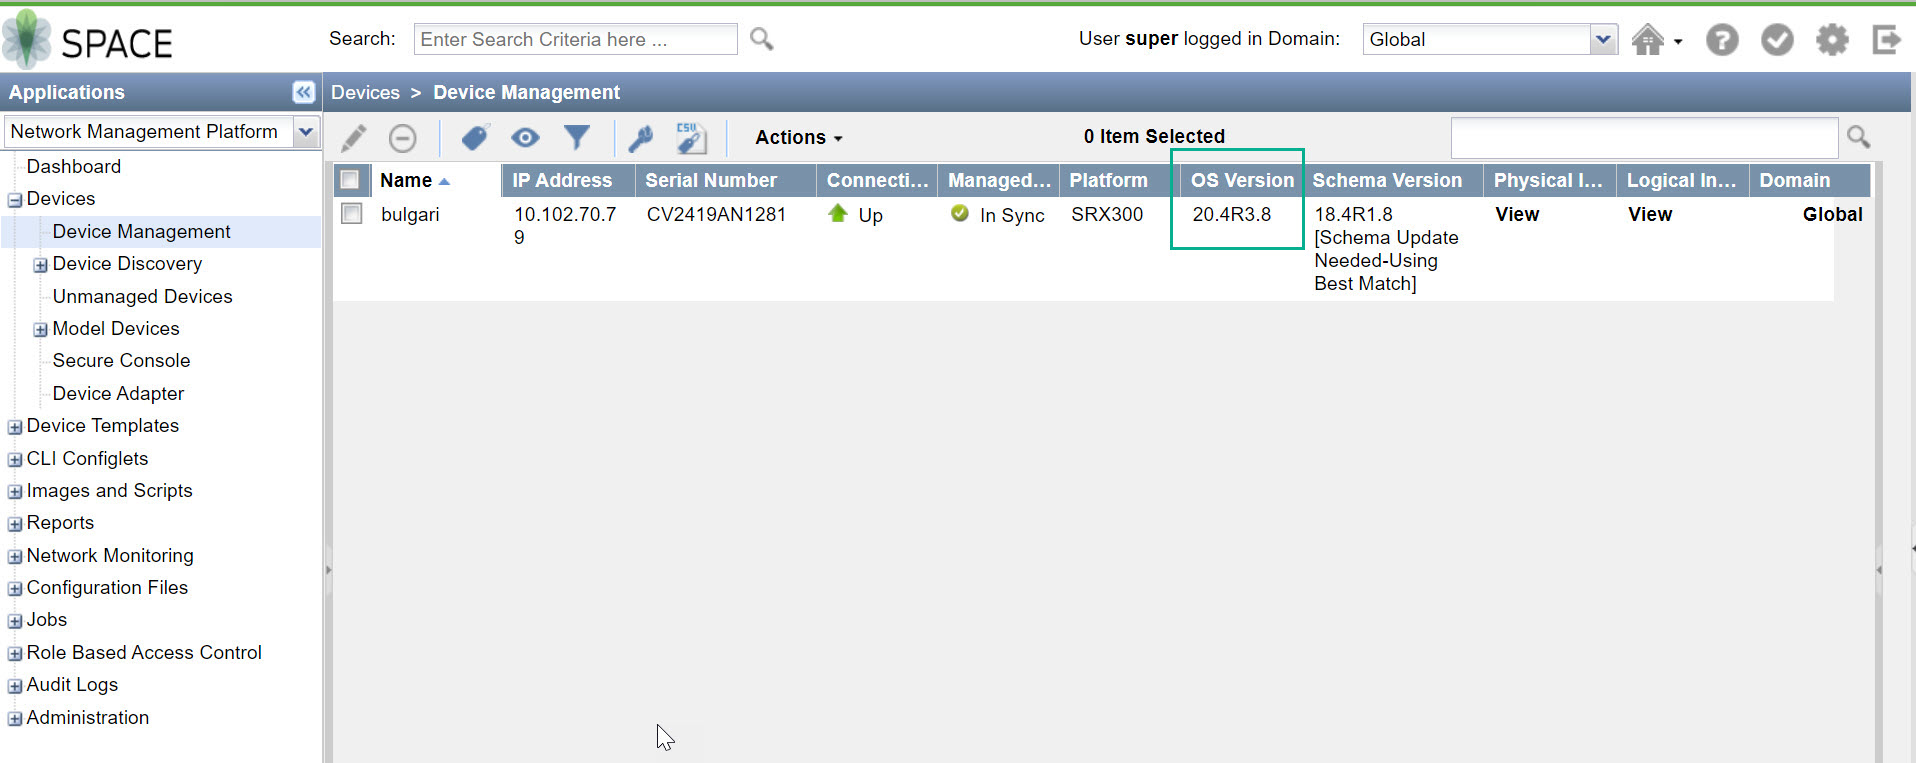Click the CSV export icon
Viewport: 1916px width, 763px height.
[x=691, y=138]
